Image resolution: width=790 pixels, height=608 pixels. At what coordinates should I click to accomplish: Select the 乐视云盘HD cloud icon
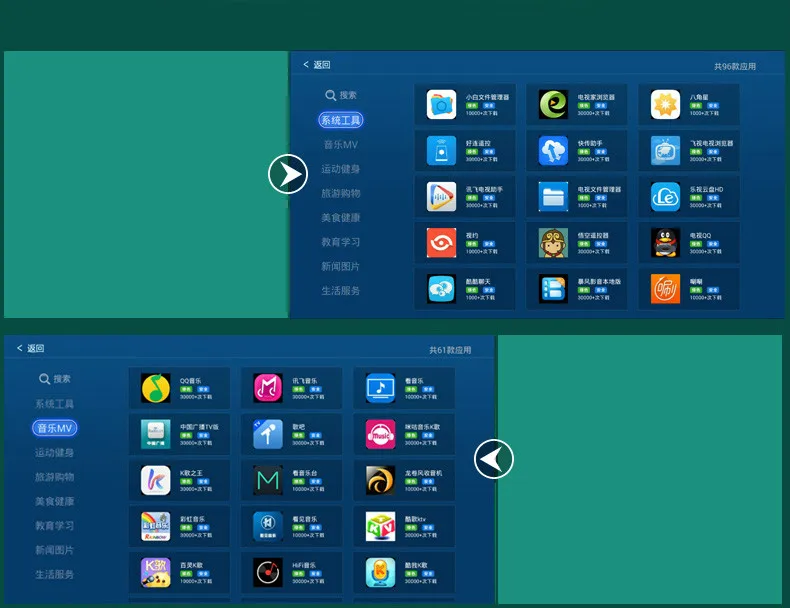(665, 197)
